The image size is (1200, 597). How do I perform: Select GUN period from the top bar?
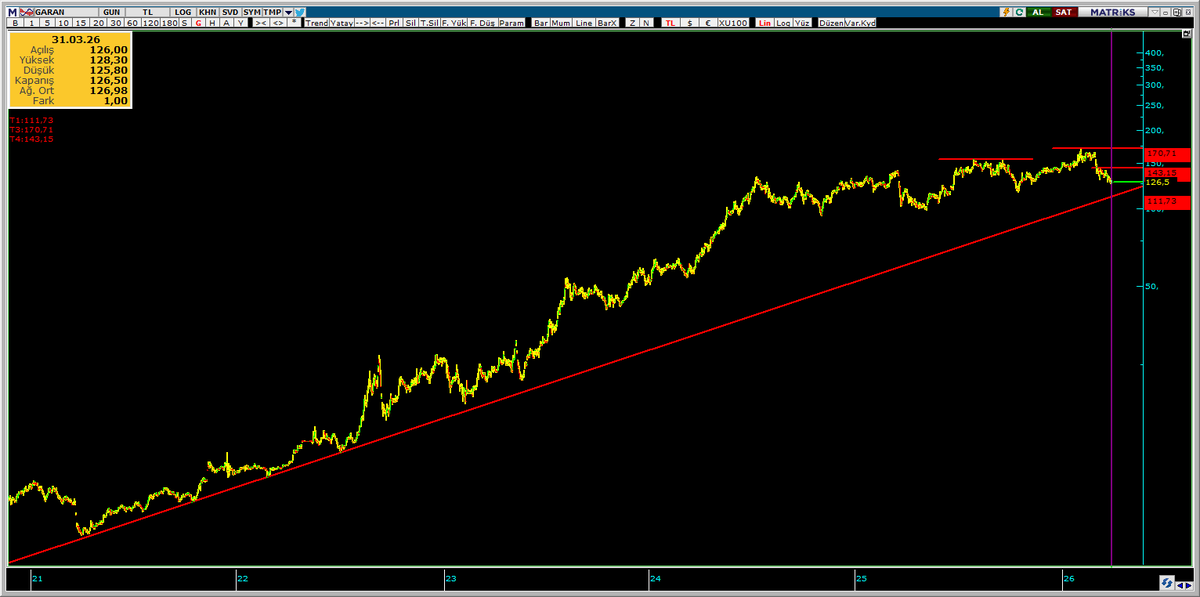point(112,10)
